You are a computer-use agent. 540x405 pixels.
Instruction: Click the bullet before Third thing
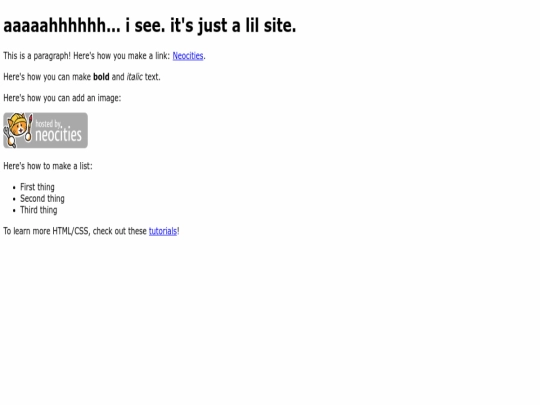click(x=14, y=211)
